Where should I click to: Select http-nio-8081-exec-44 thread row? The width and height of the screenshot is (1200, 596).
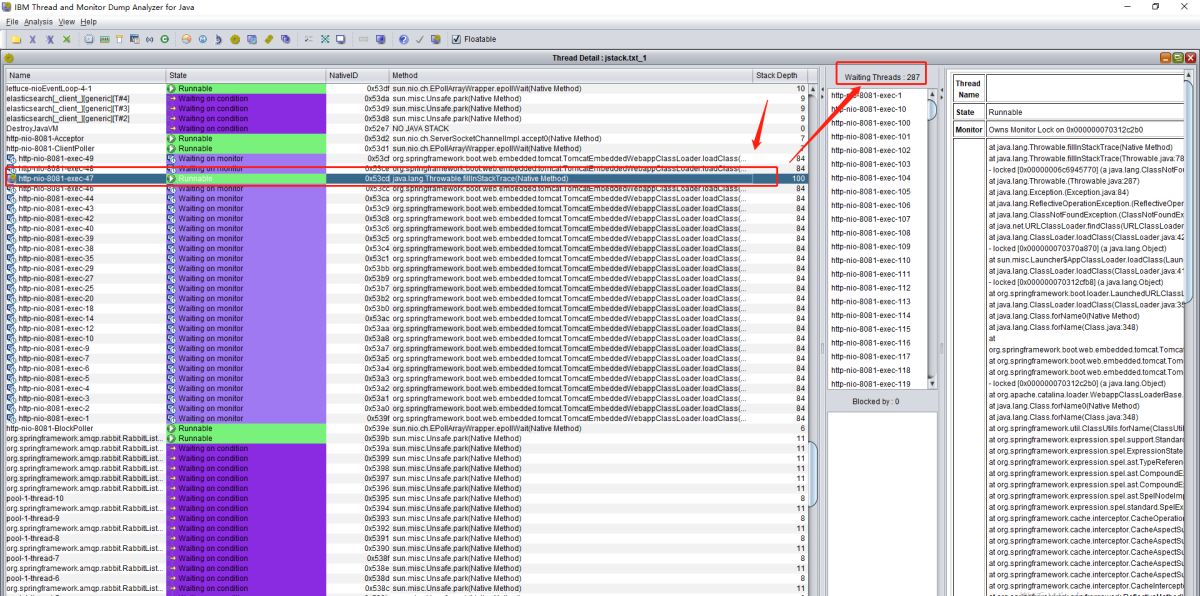[x=406, y=199]
